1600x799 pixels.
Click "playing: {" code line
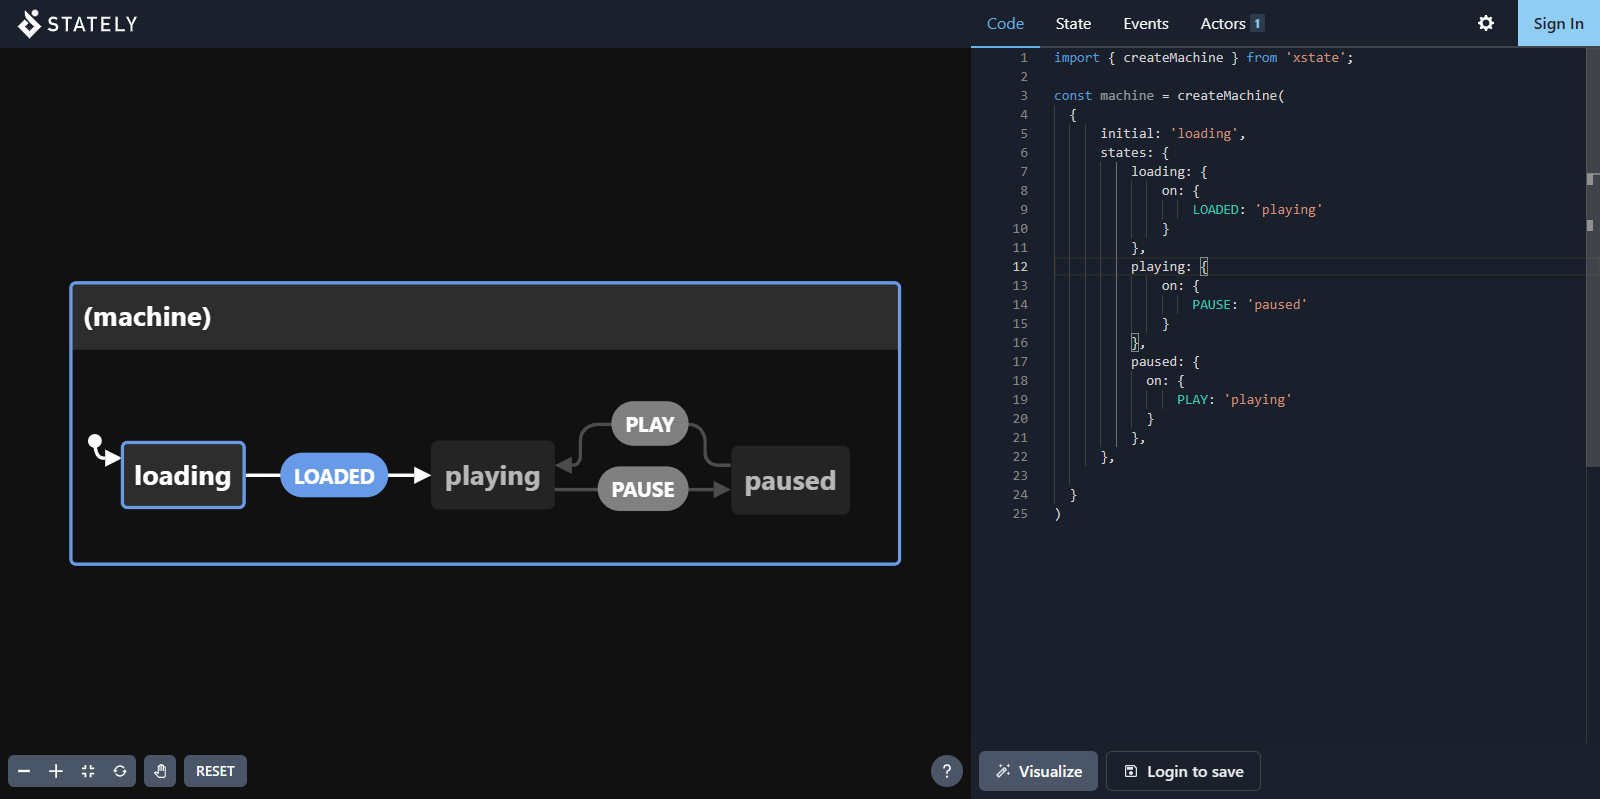(1169, 267)
